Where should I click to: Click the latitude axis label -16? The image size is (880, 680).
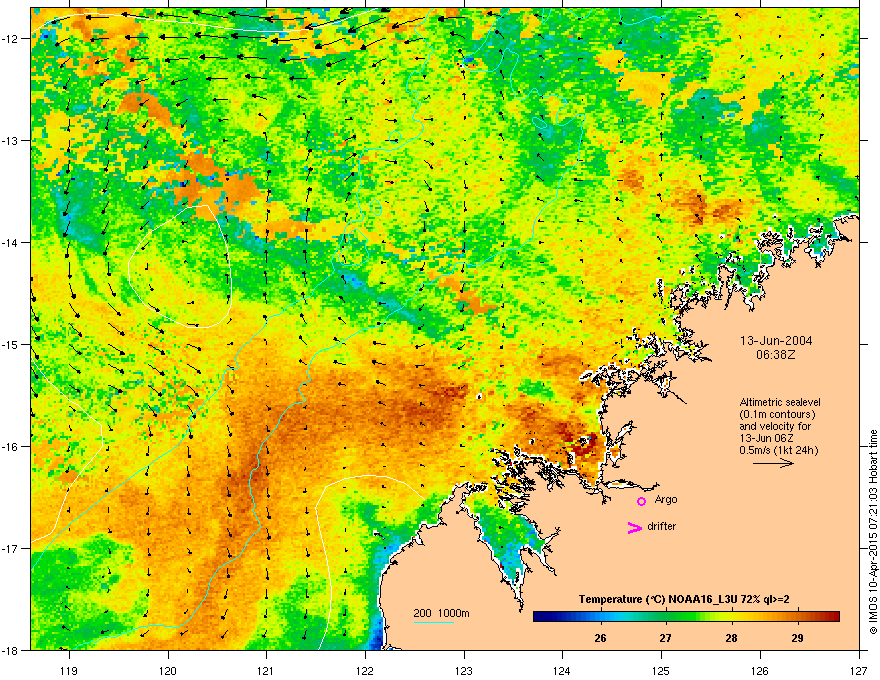click(x=11, y=447)
